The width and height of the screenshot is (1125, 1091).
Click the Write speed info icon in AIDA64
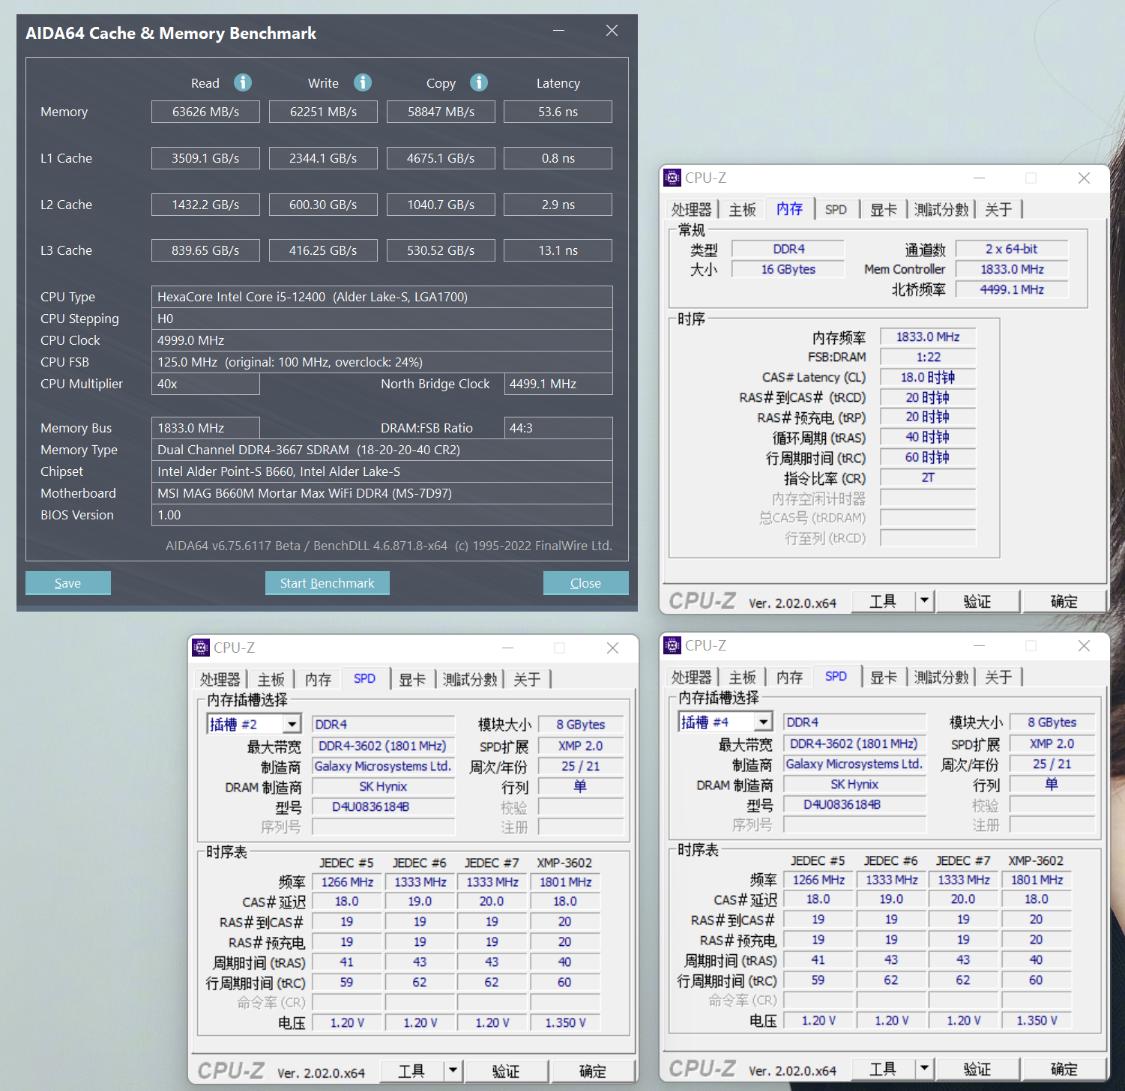pos(362,83)
